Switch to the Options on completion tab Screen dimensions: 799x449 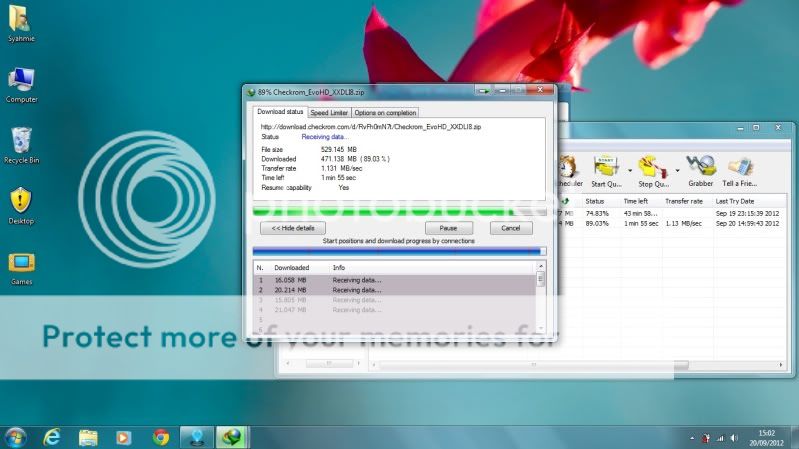[385, 113]
